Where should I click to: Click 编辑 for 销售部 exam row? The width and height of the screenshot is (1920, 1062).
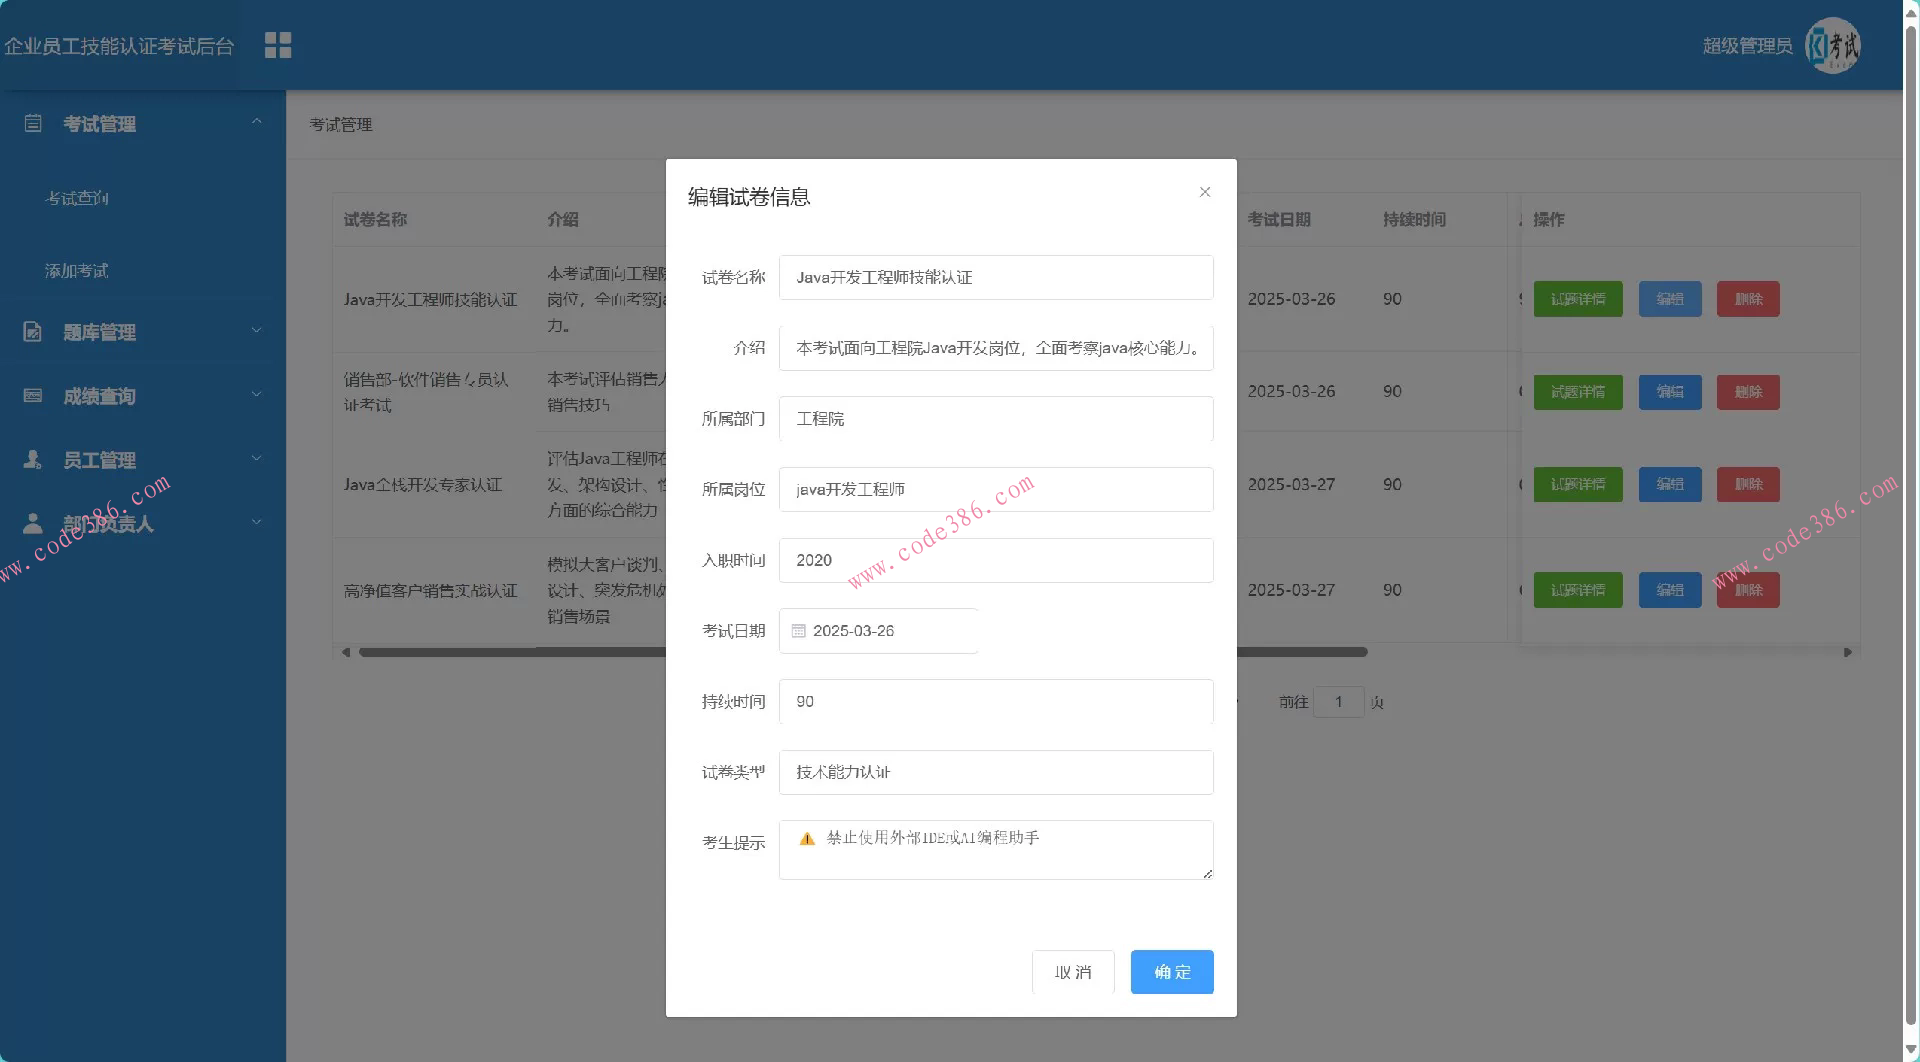1670,392
